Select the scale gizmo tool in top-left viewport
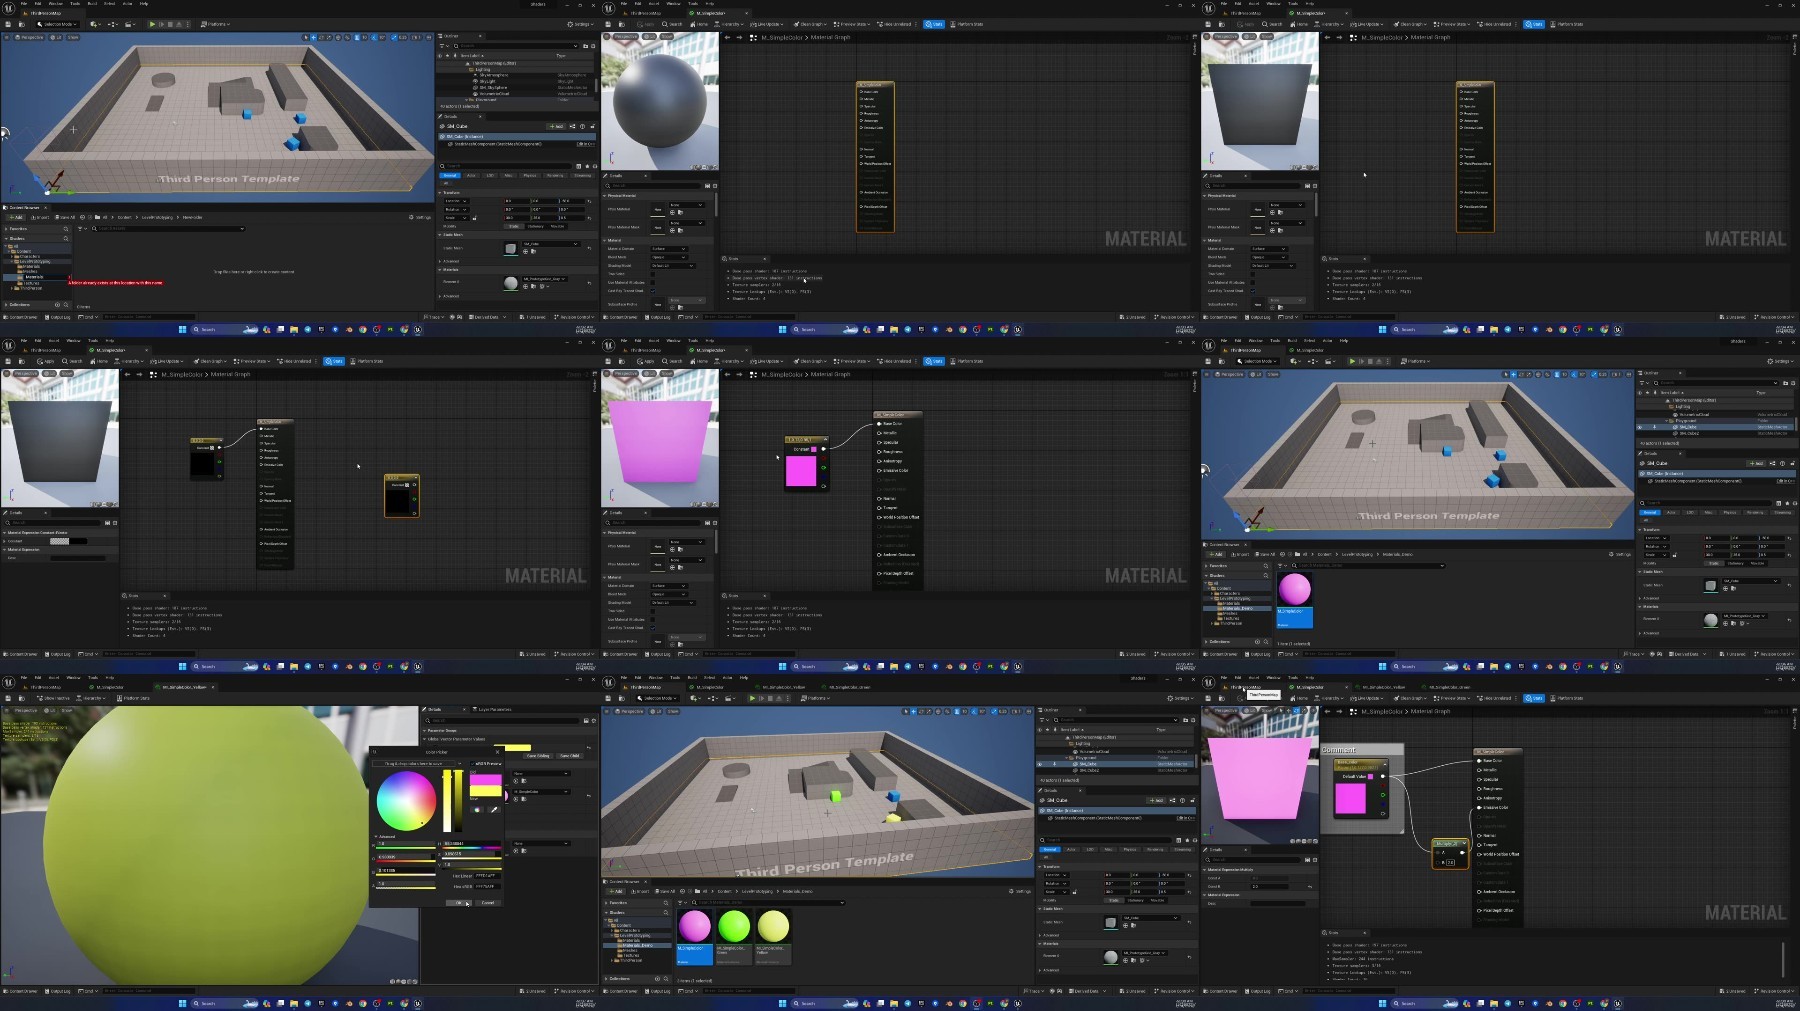Screen dimensions: 1800x1011 coord(329,37)
